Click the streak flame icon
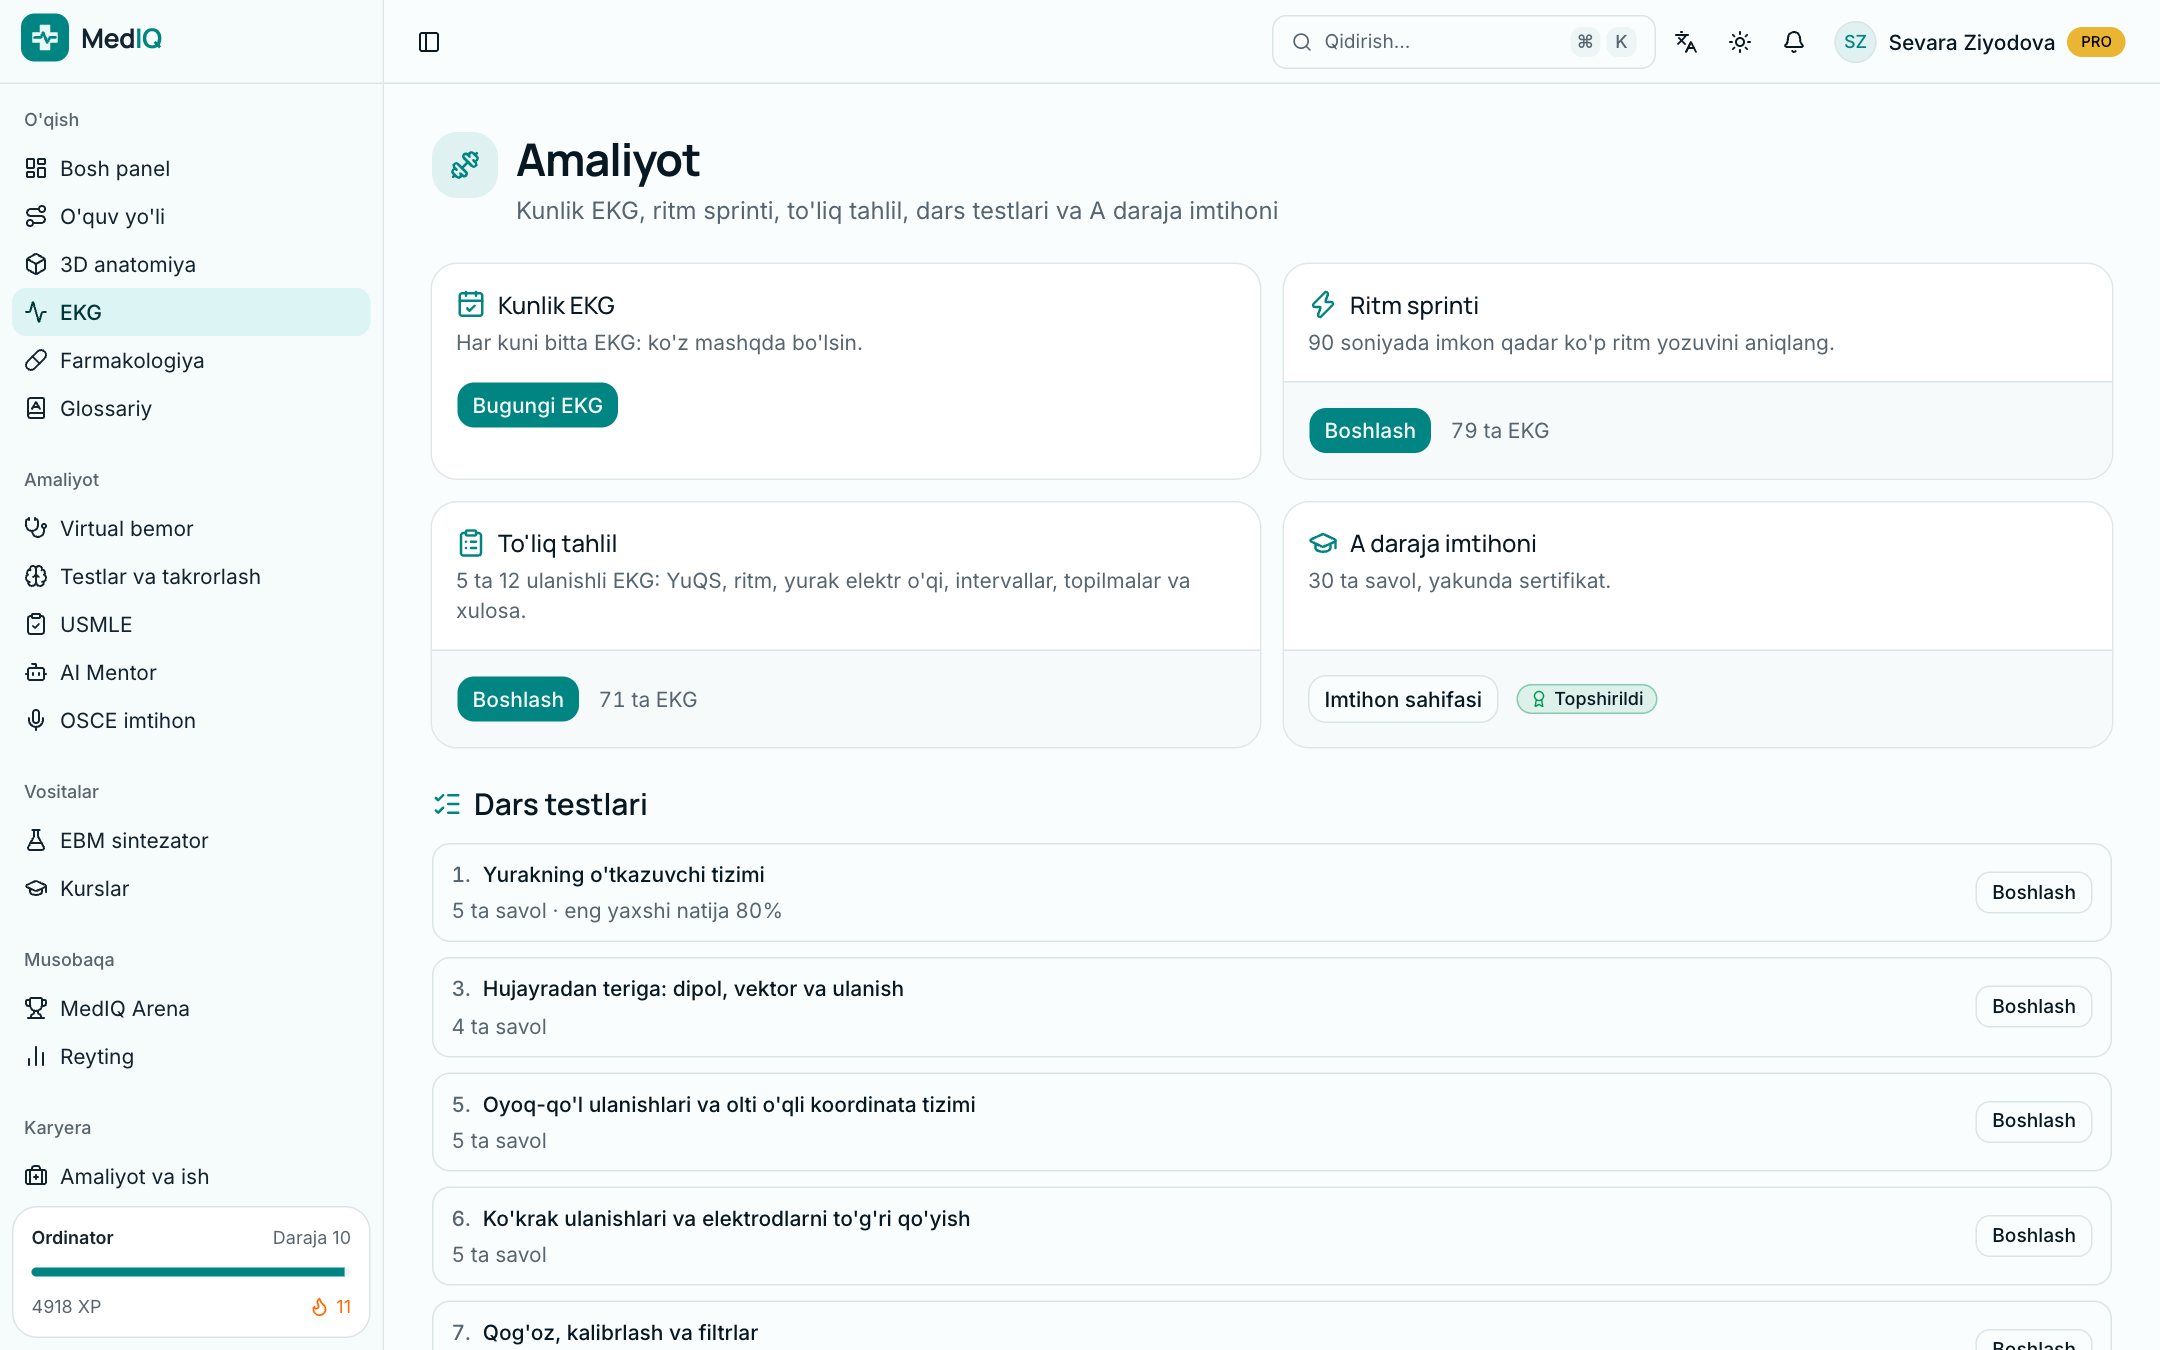This screenshot has height=1350, width=2160. [x=319, y=1307]
